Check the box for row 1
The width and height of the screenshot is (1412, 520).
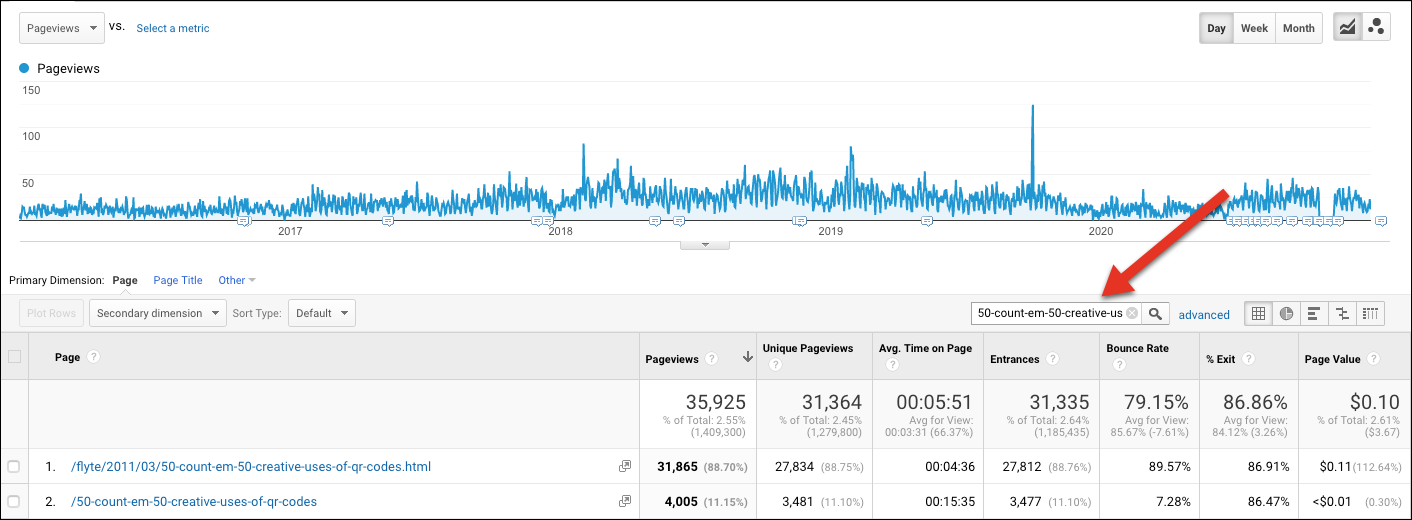point(14,466)
